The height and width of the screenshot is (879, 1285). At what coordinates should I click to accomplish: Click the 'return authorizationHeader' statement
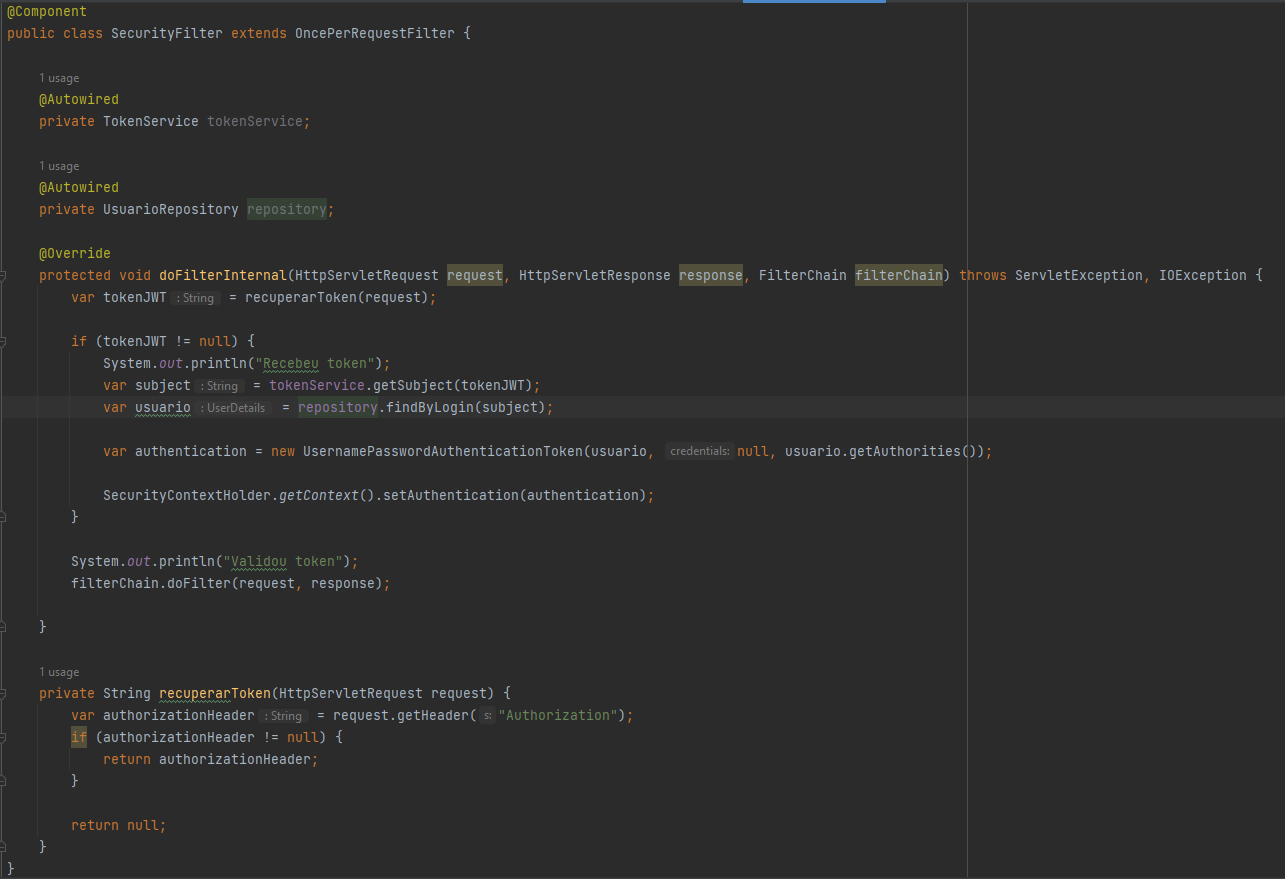[x=211, y=759]
